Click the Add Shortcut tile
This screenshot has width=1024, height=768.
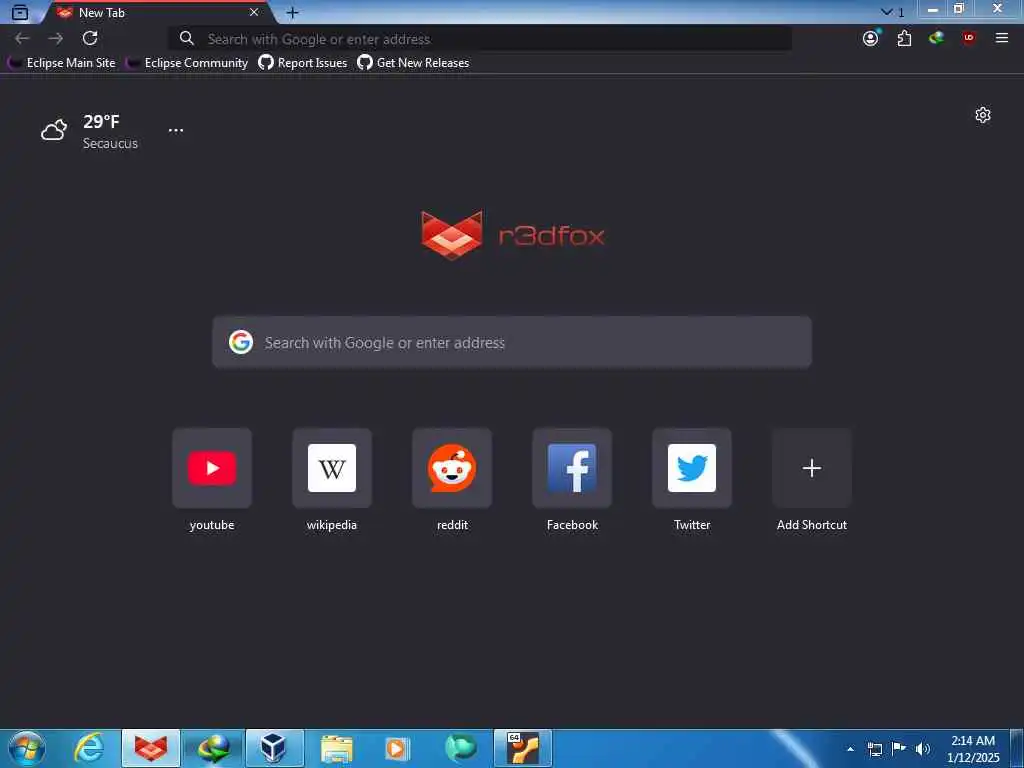click(812, 468)
